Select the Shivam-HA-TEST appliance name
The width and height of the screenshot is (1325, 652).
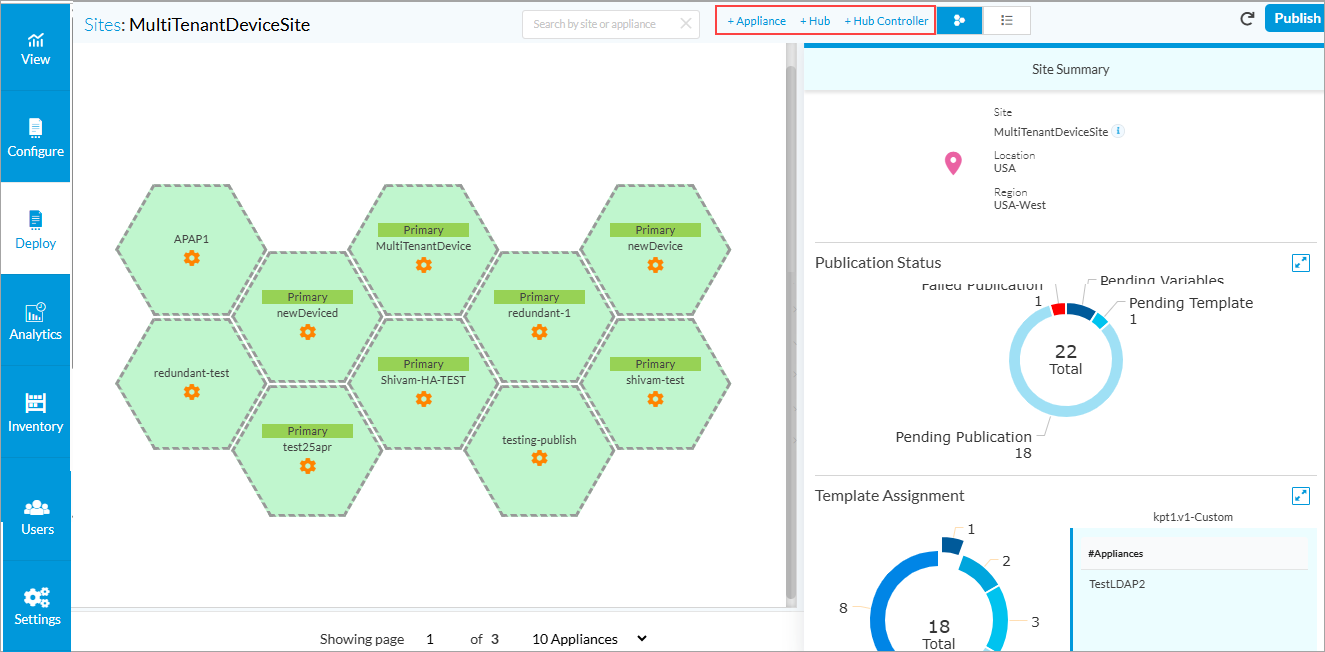click(x=424, y=380)
